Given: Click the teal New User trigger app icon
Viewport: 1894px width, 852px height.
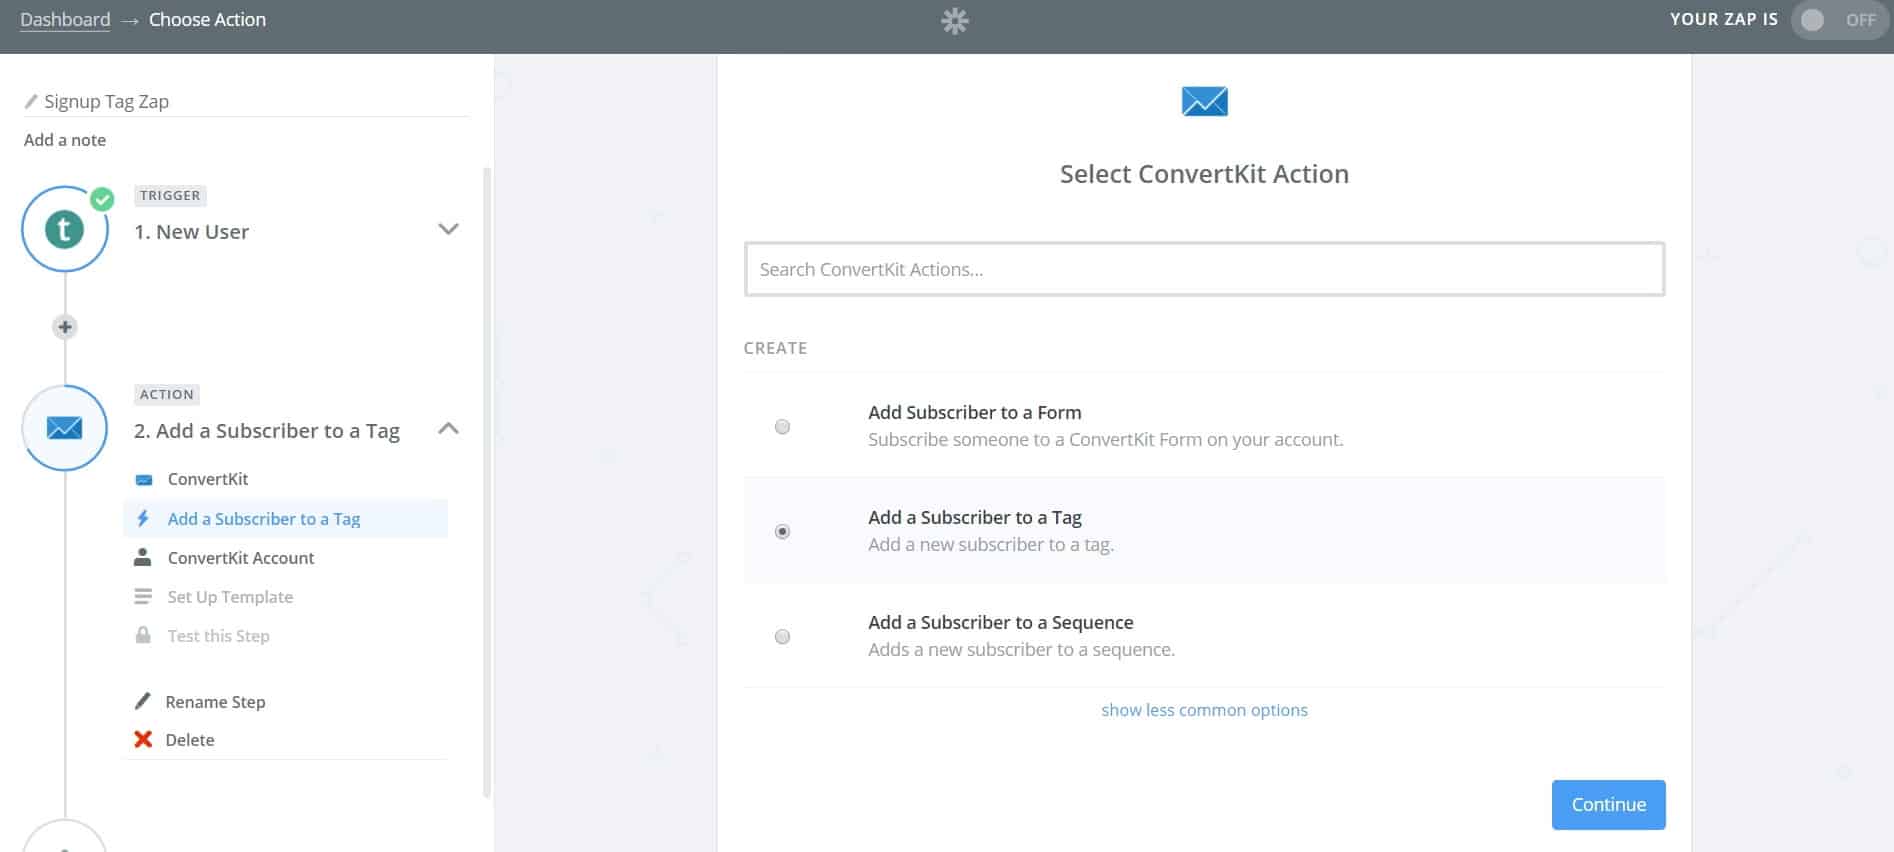Looking at the screenshot, I should (65, 229).
